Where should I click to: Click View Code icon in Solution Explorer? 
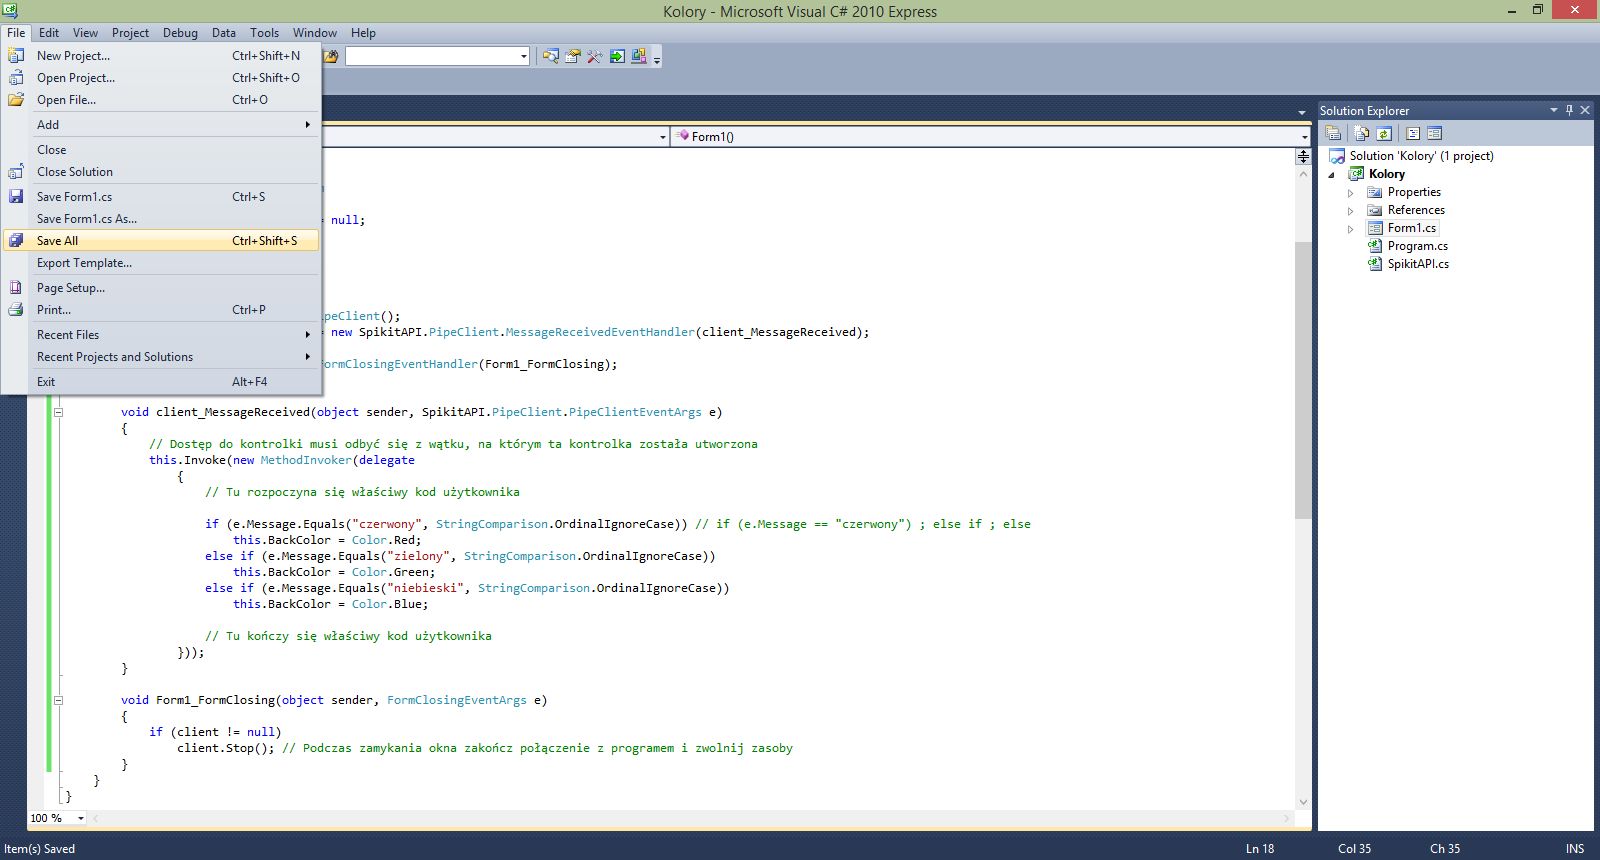pyautogui.click(x=1413, y=133)
